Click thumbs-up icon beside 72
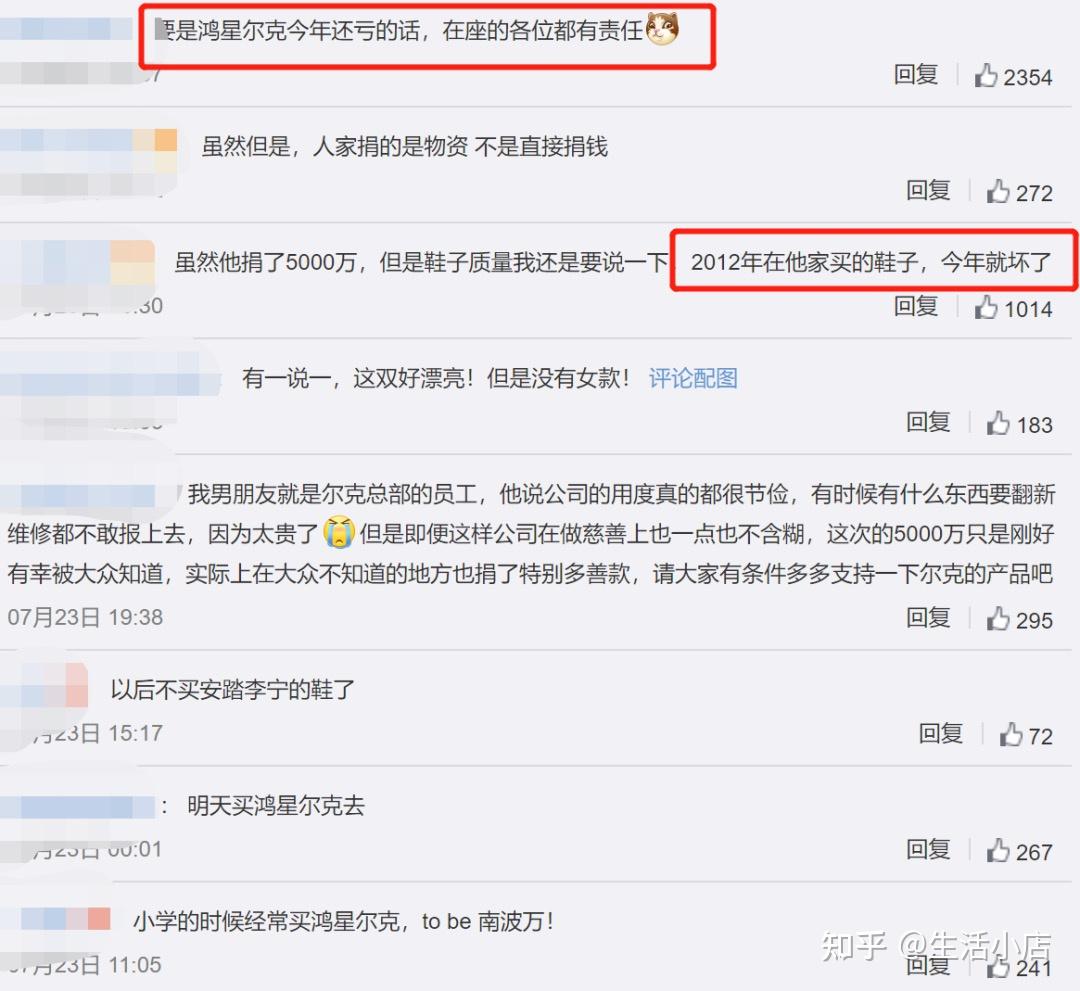1080x991 pixels. tap(1010, 734)
